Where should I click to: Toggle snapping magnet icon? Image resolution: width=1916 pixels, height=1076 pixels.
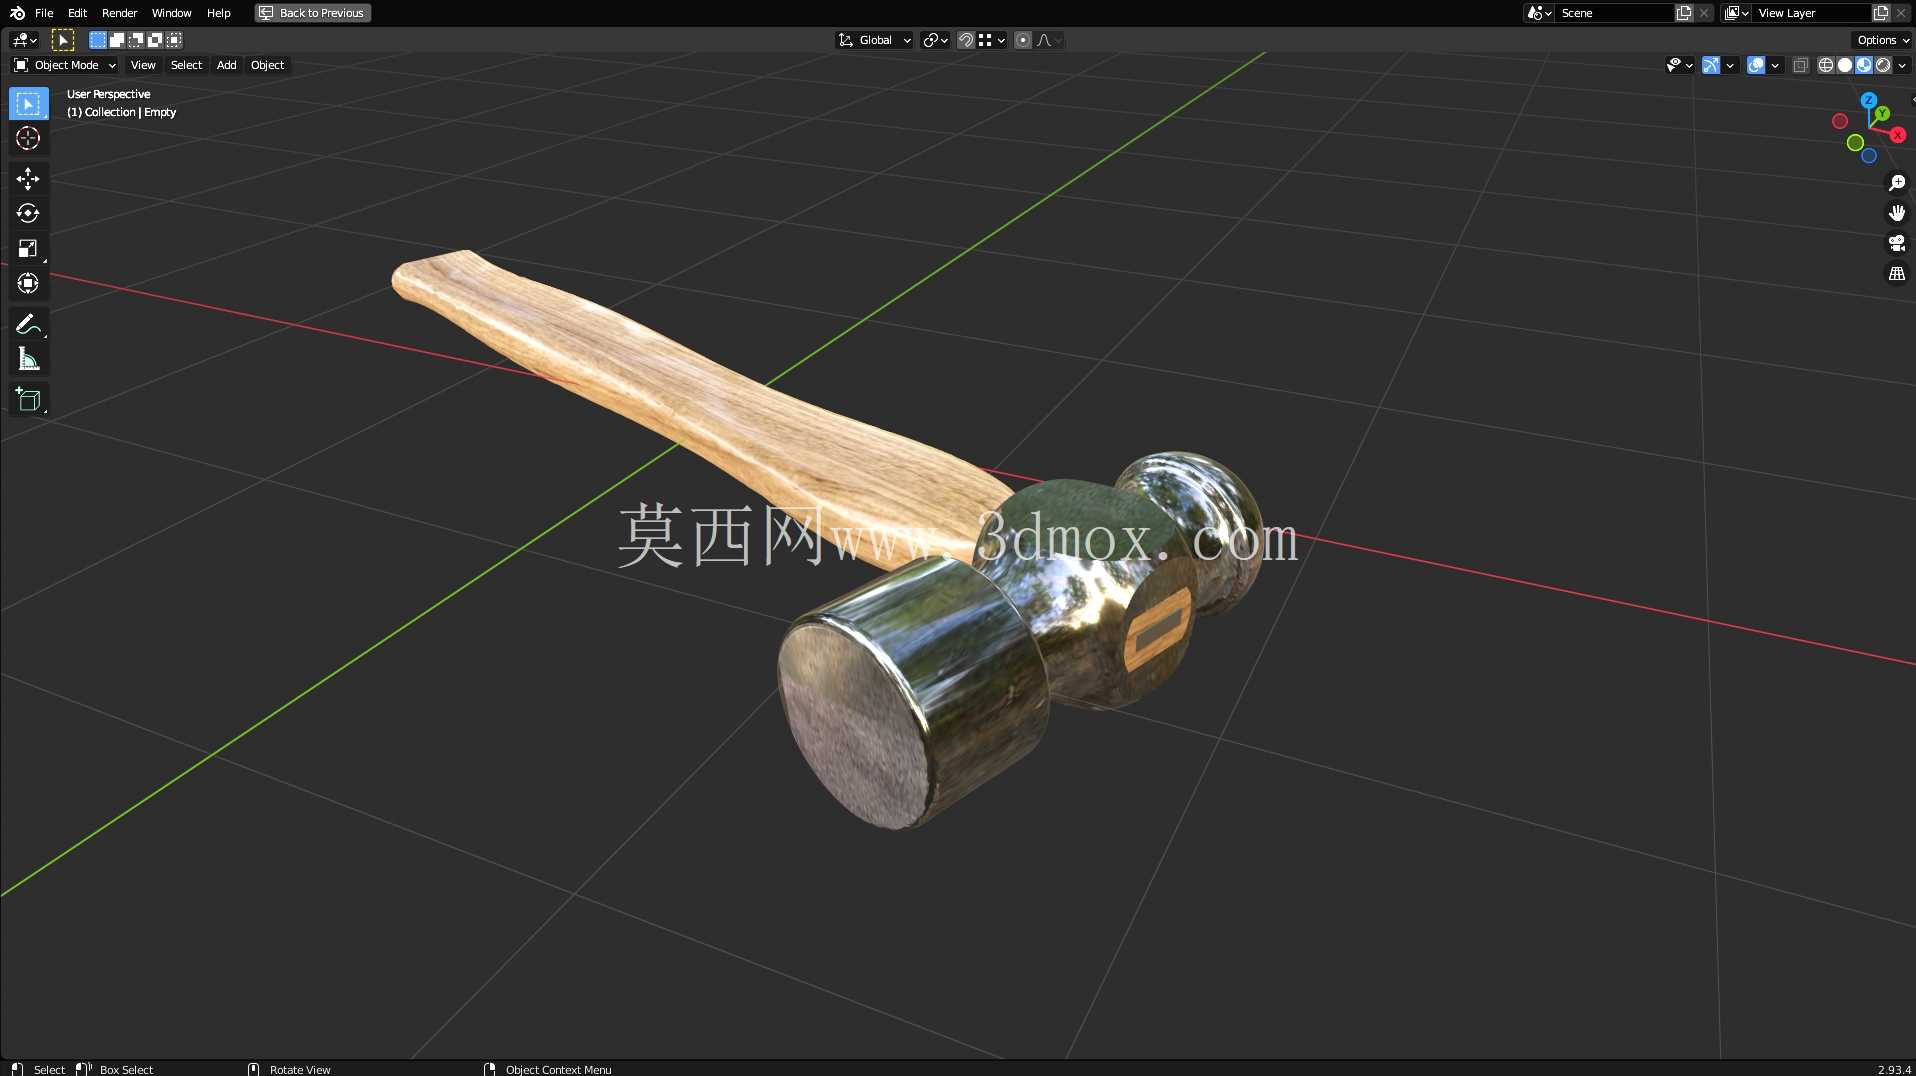(965, 40)
